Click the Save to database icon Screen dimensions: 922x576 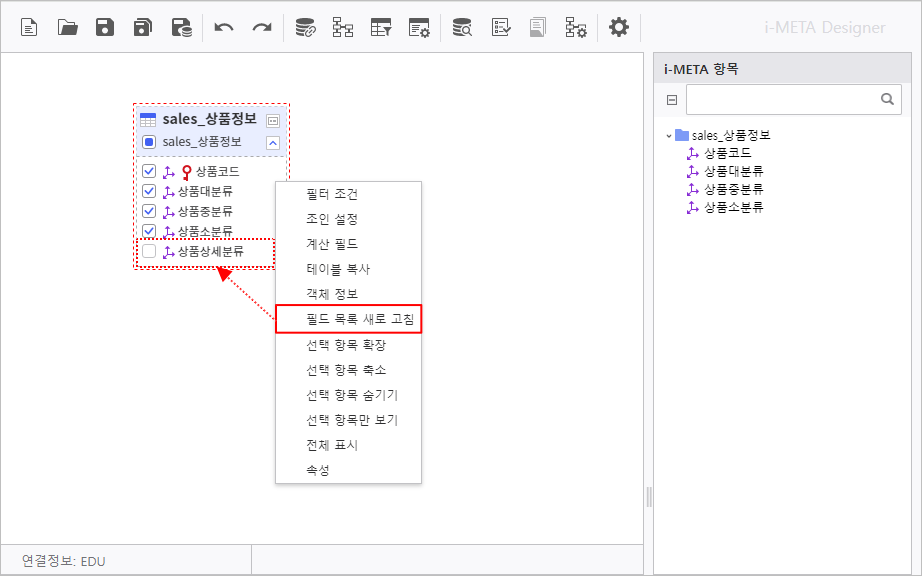coord(182,28)
